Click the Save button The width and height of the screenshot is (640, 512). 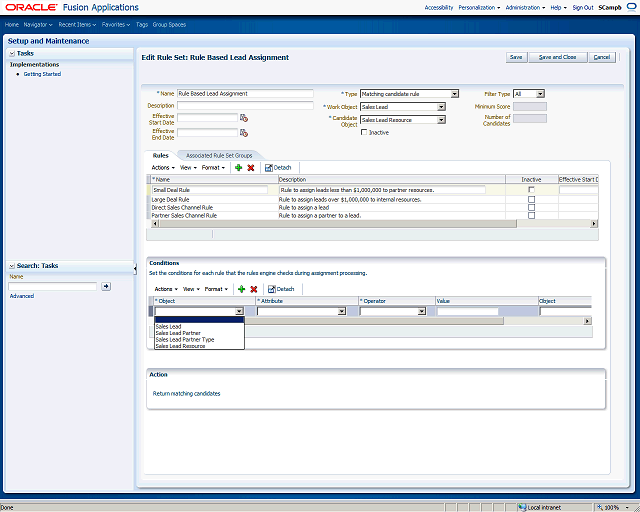pyautogui.click(x=516, y=57)
